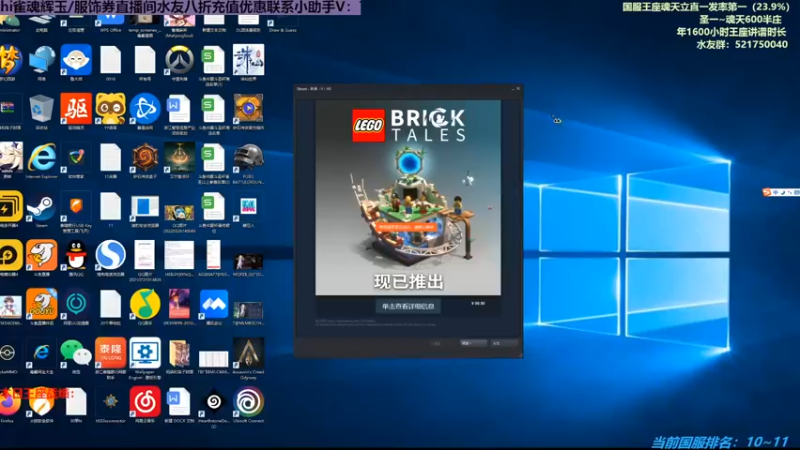Launch the Douyu shark icon beside QQ penguin
The width and height of the screenshot is (800, 450).
pyautogui.click(x=41, y=255)
